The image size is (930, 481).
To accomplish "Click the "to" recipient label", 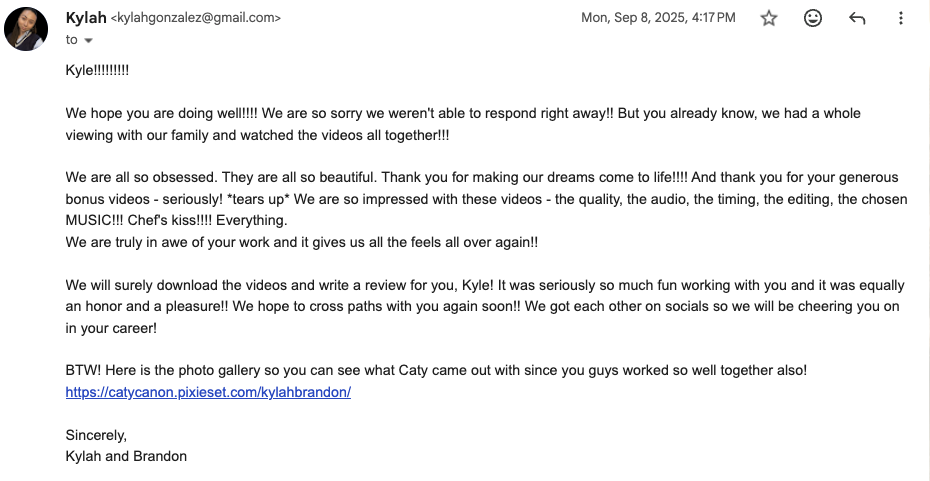I will 72,40.
